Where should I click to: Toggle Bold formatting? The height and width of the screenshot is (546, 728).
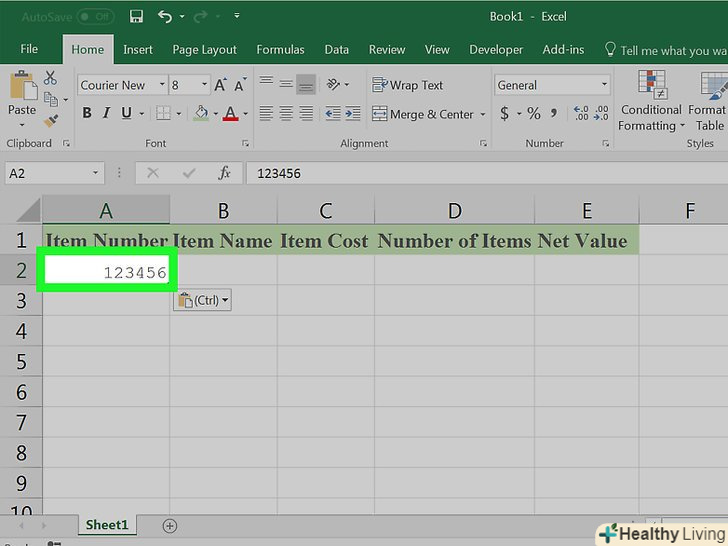tap(87, 114)
